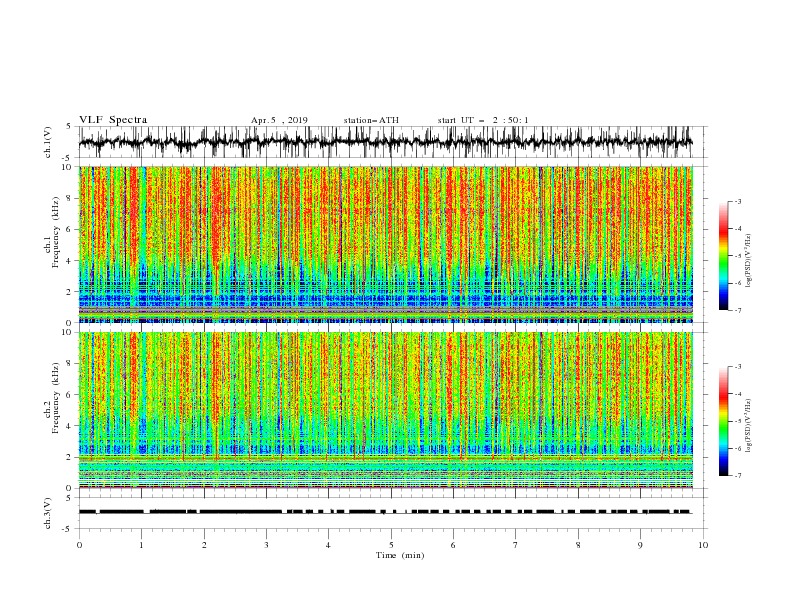Click the "-7" label on the lower color bar
Screen dimensions: 792x612
738,475
